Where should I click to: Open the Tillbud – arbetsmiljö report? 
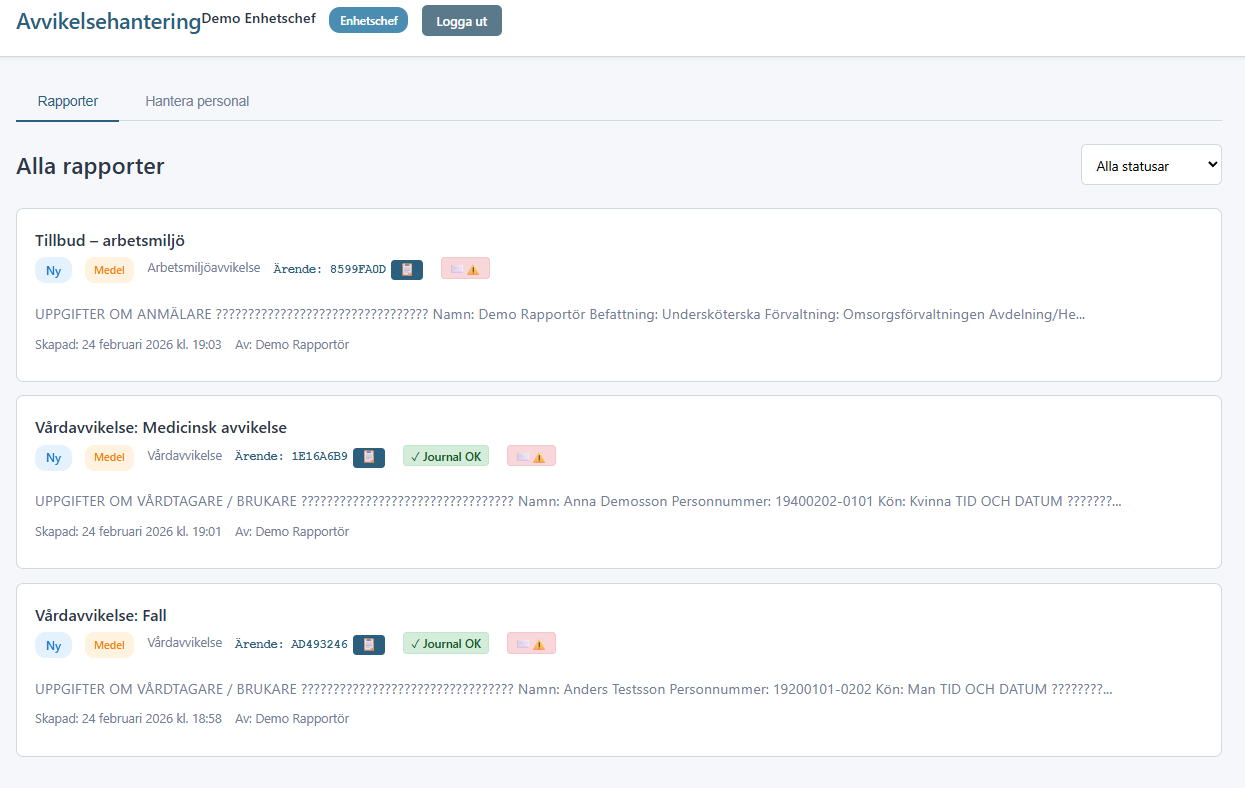(x=619, y=295)
